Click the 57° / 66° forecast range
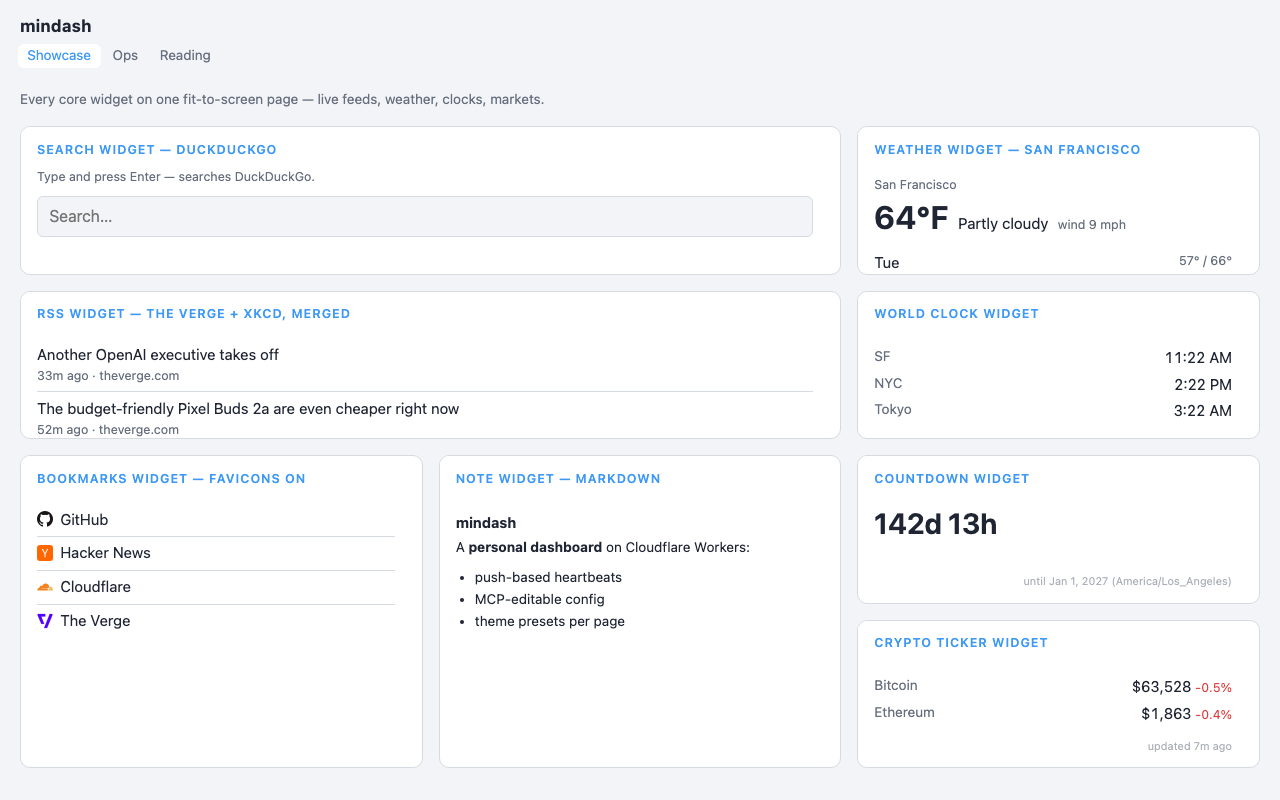Viewport: 1280px width, 800px height. coord(1205,261)
